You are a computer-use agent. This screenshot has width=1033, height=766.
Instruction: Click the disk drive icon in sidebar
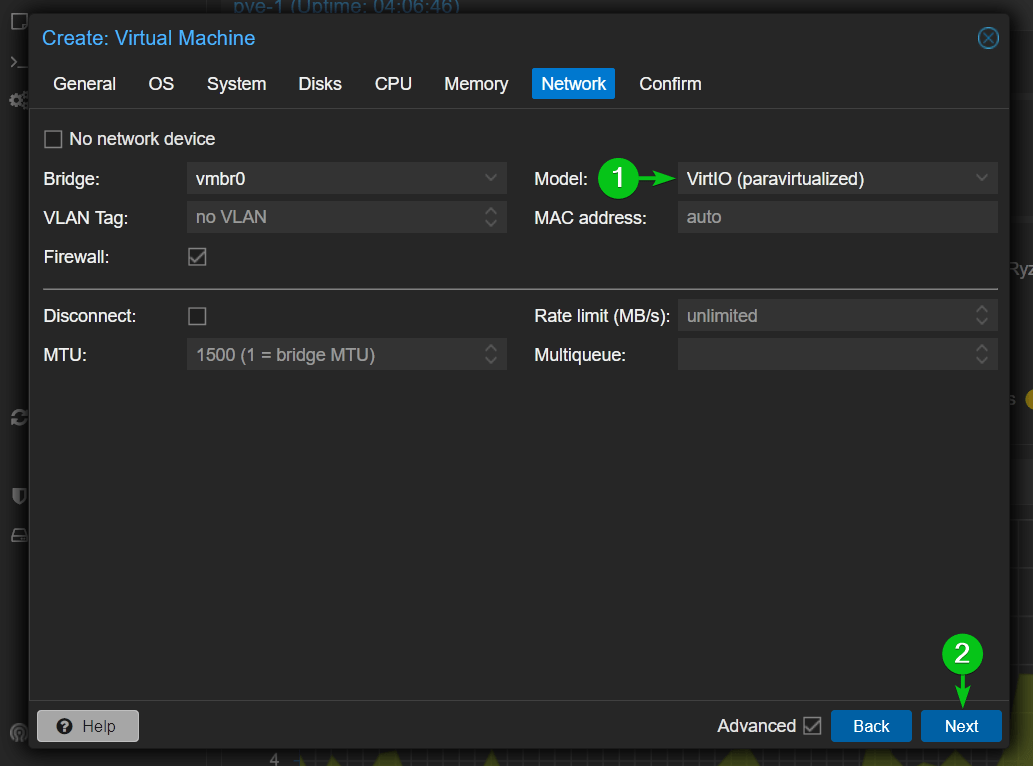(19, 535)
